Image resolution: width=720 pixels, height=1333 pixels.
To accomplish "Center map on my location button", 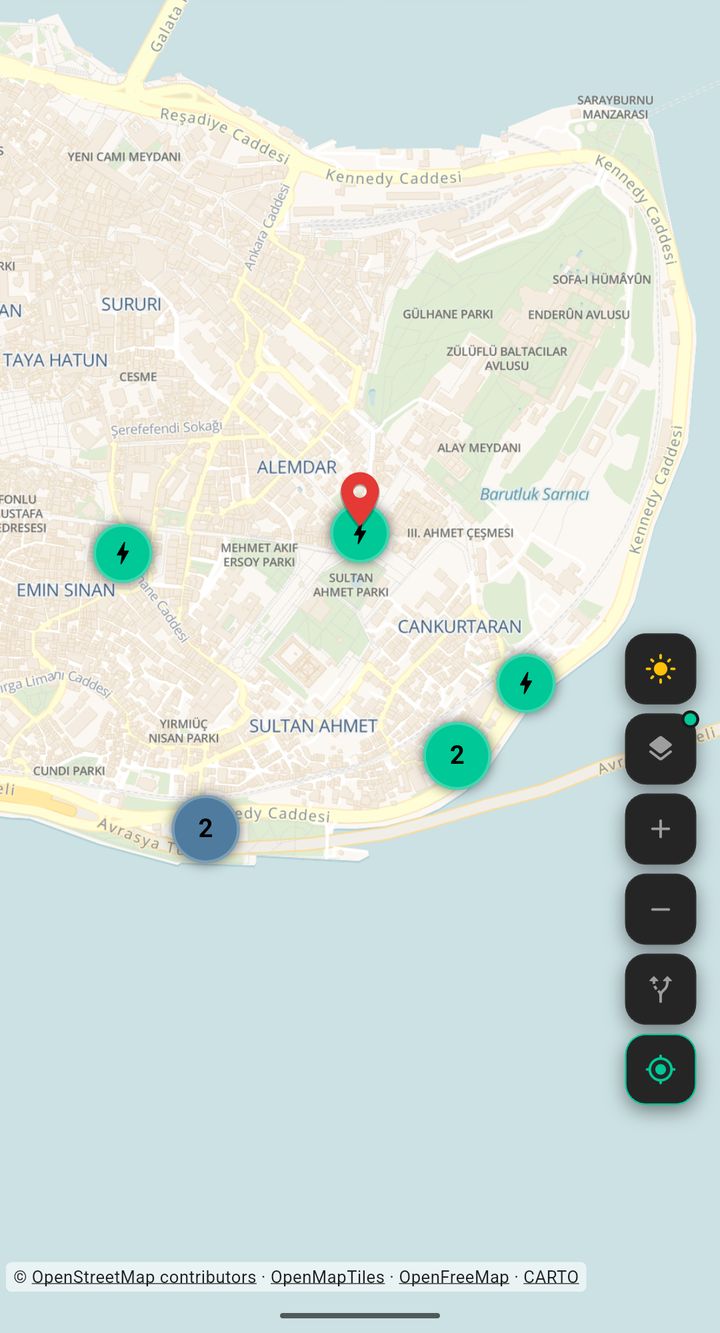I will [660, 1069].
